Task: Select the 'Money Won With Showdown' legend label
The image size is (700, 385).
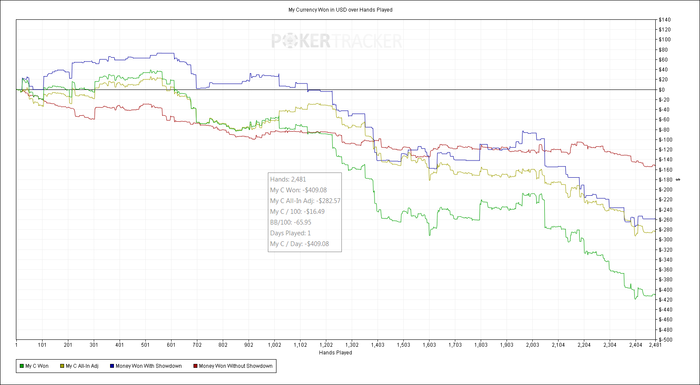Action: tap(148, 366)
